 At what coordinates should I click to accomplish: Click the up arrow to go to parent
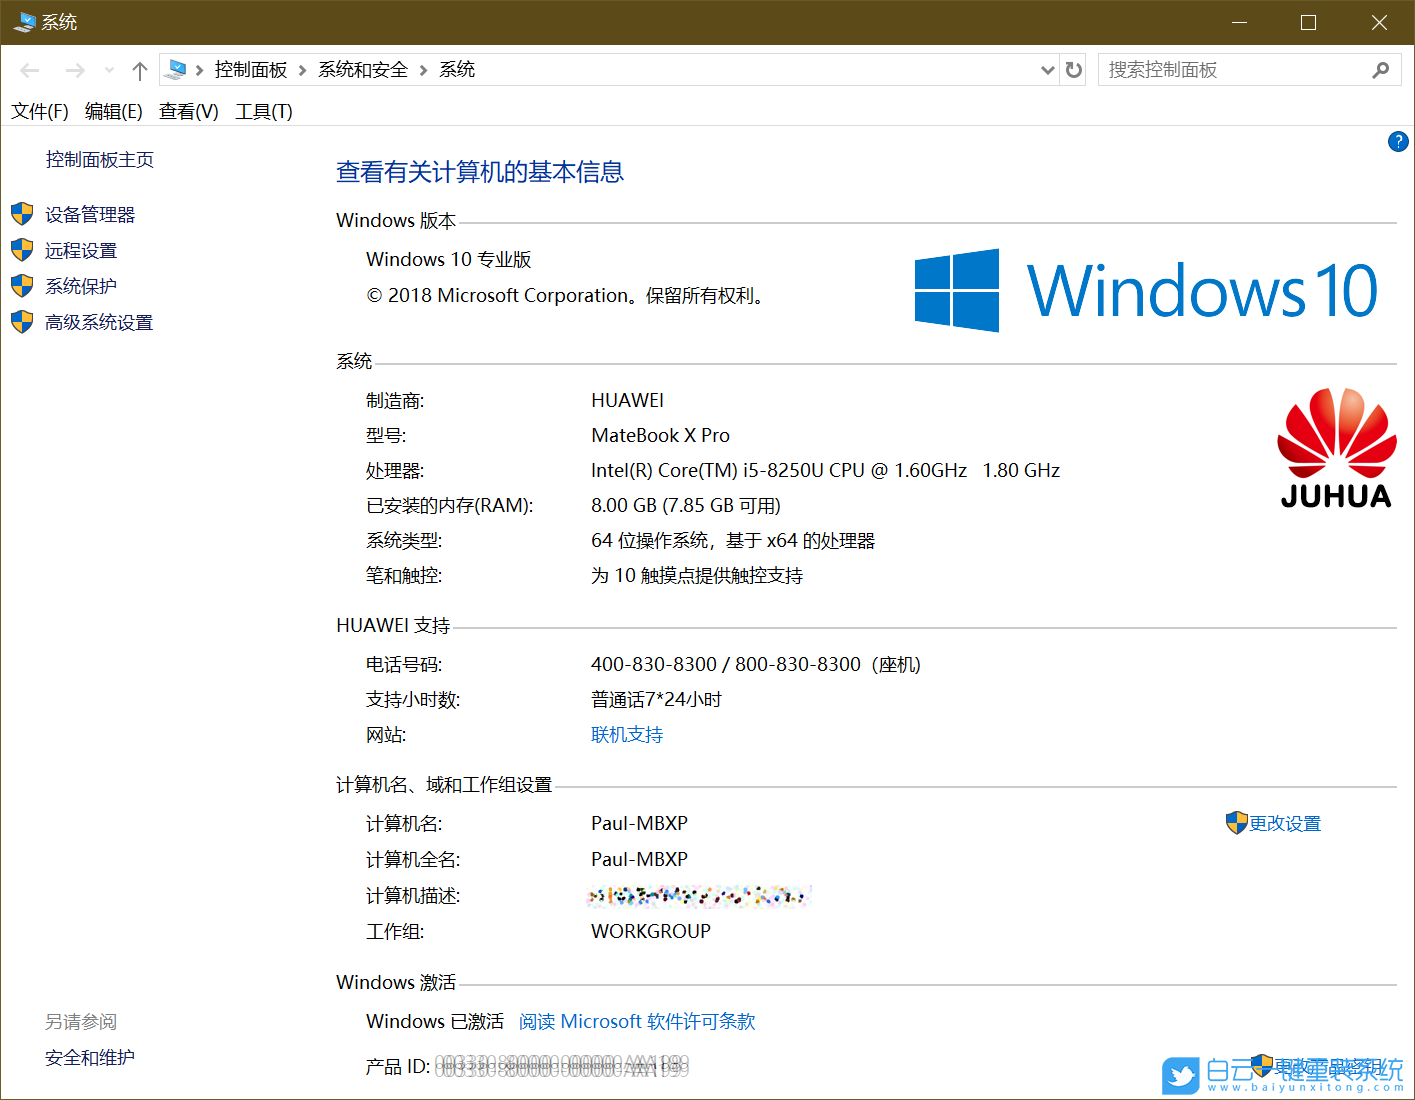[139, 69]
